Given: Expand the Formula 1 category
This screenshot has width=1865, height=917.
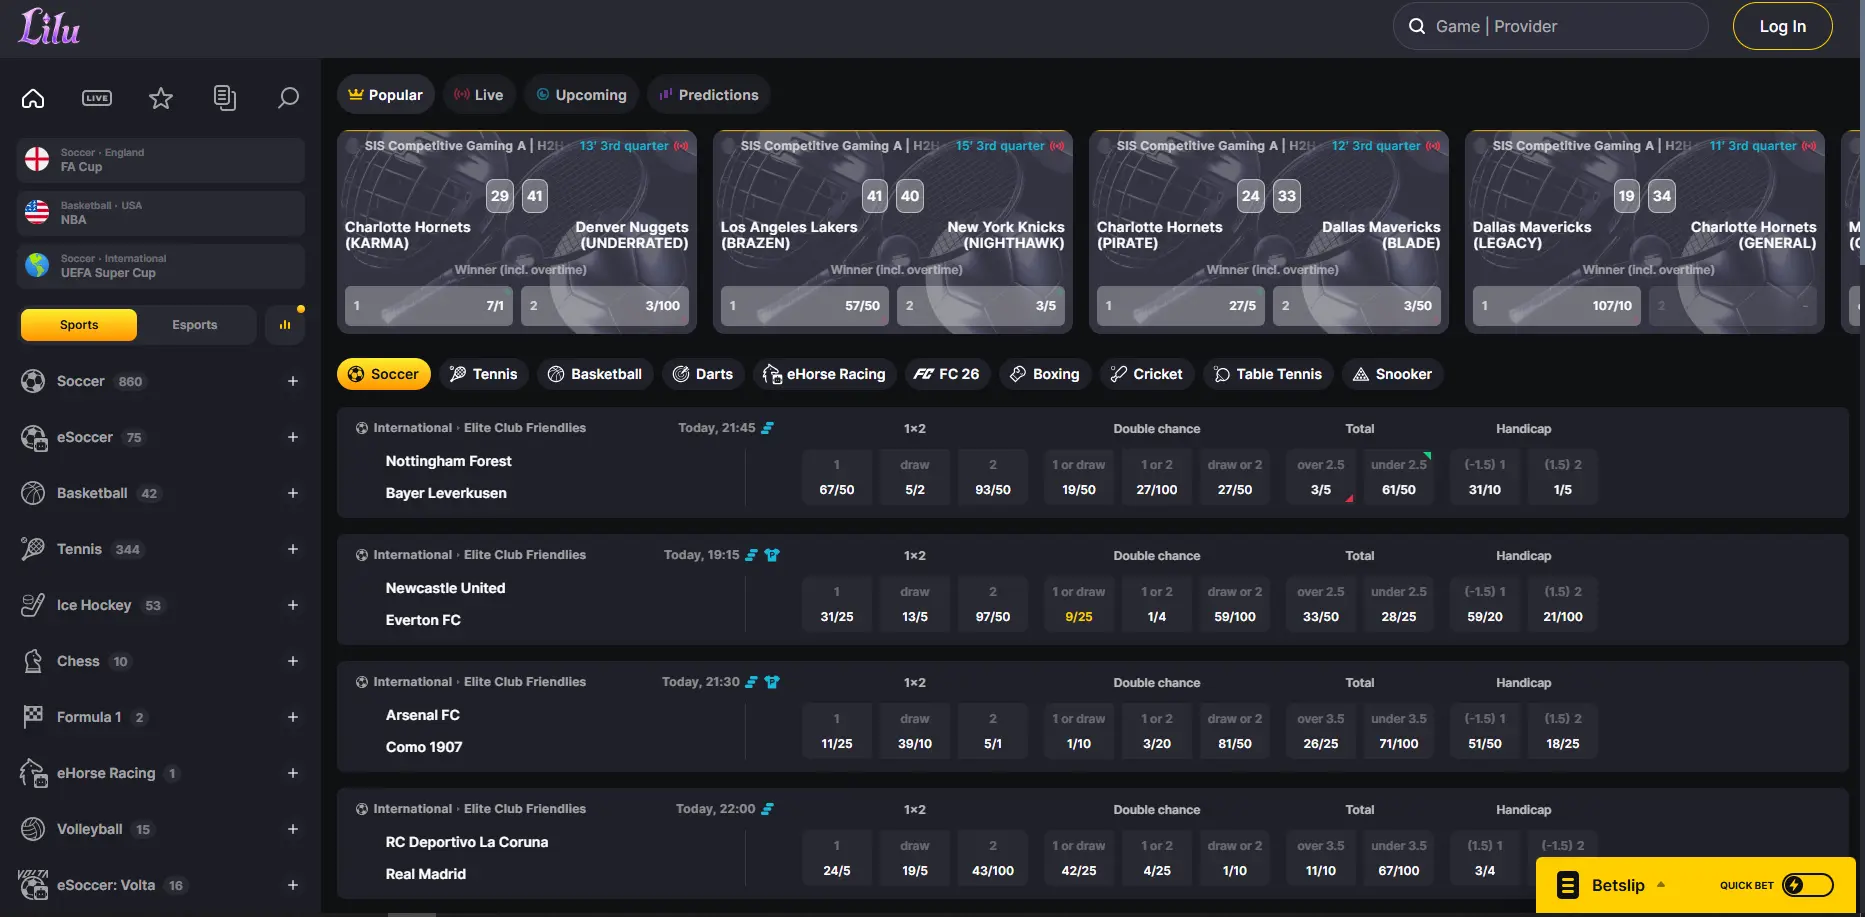Looking at the screenshot, I should point(293,717).
